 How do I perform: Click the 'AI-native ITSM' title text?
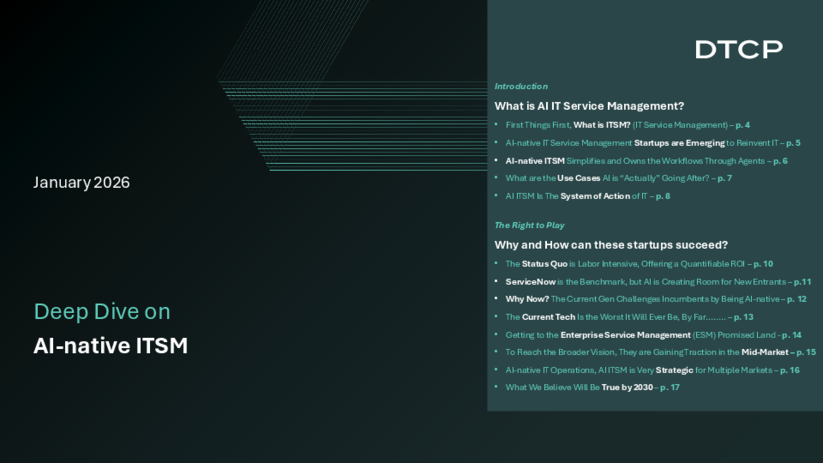110,347
